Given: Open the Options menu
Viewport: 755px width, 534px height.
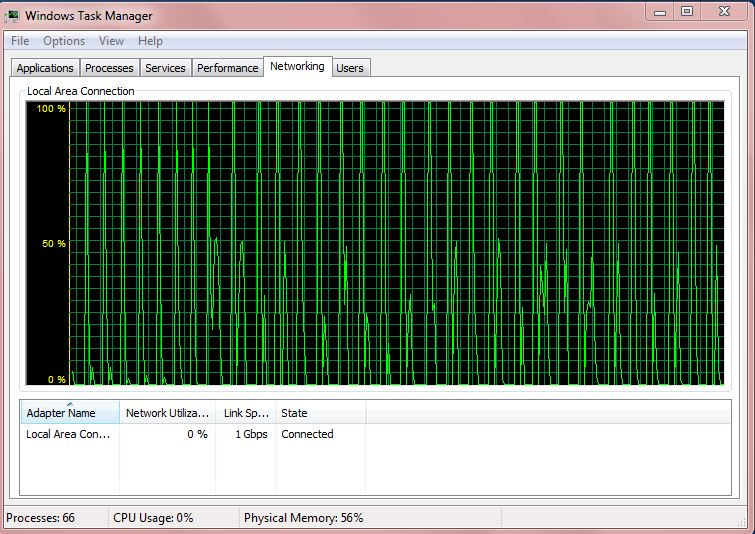Looking at the screenshot, I should pyautogui.click(x=64, y=41).
